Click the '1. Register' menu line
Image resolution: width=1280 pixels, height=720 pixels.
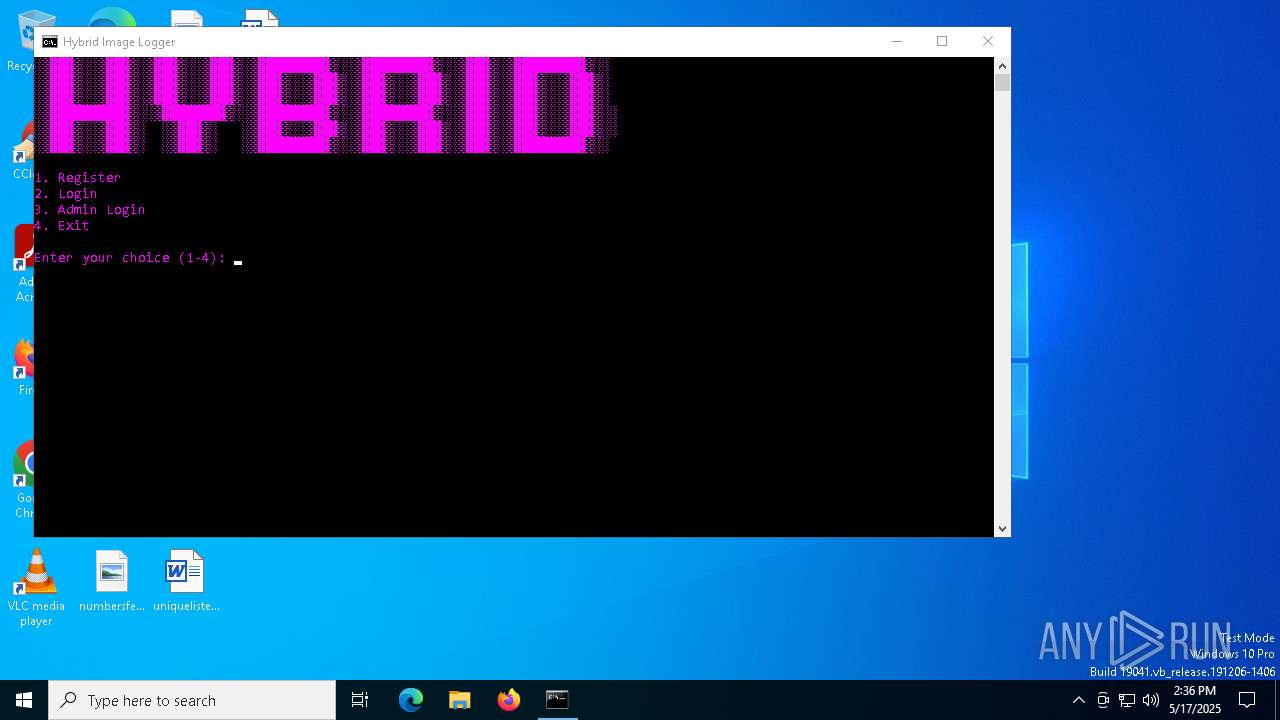77,177
